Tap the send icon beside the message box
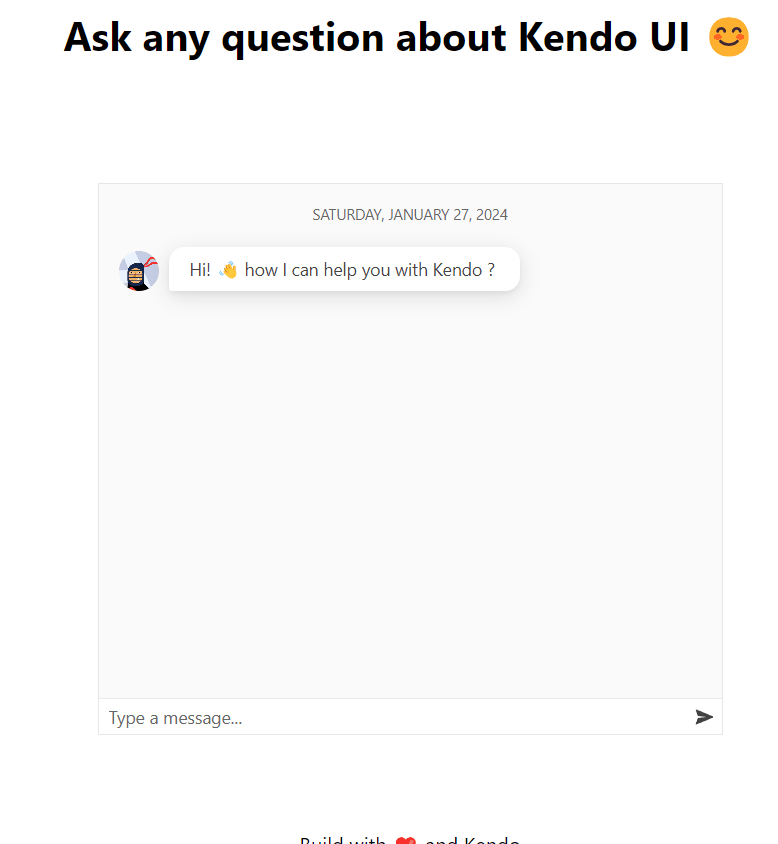Screen dimensions: 778x844 [x=704, y=717]
